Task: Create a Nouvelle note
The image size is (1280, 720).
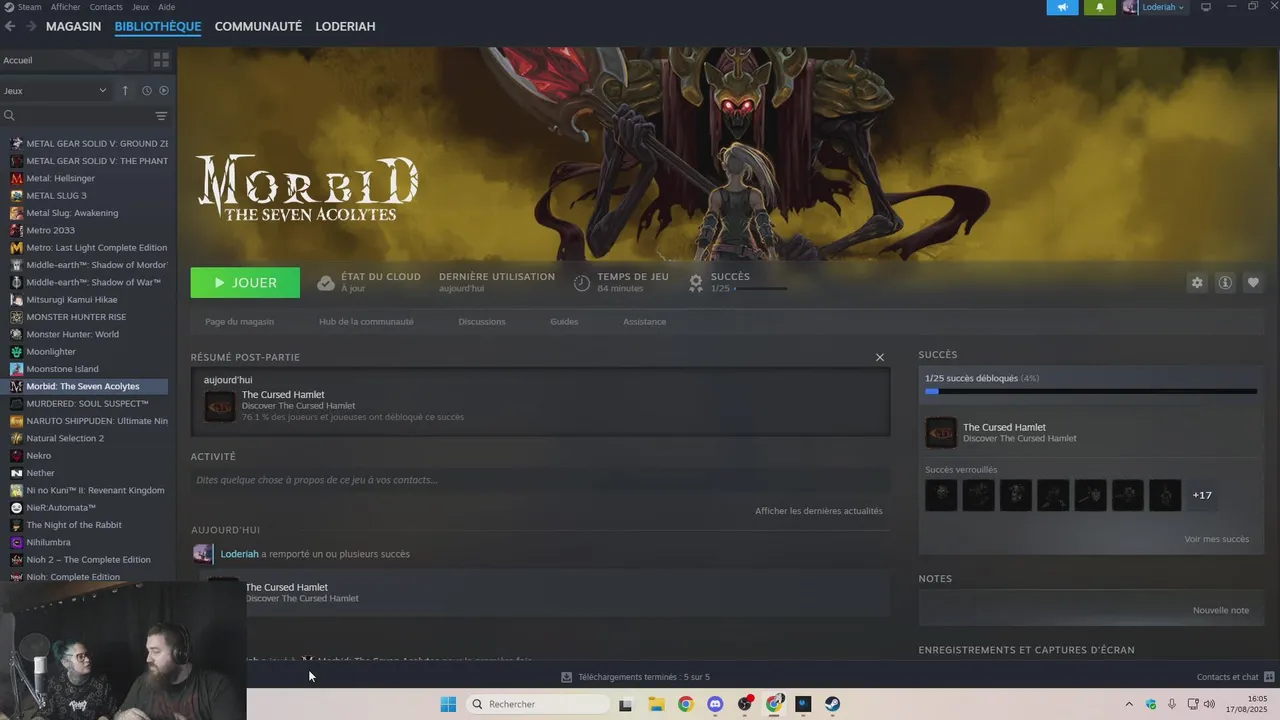Action: [1221, 610]
